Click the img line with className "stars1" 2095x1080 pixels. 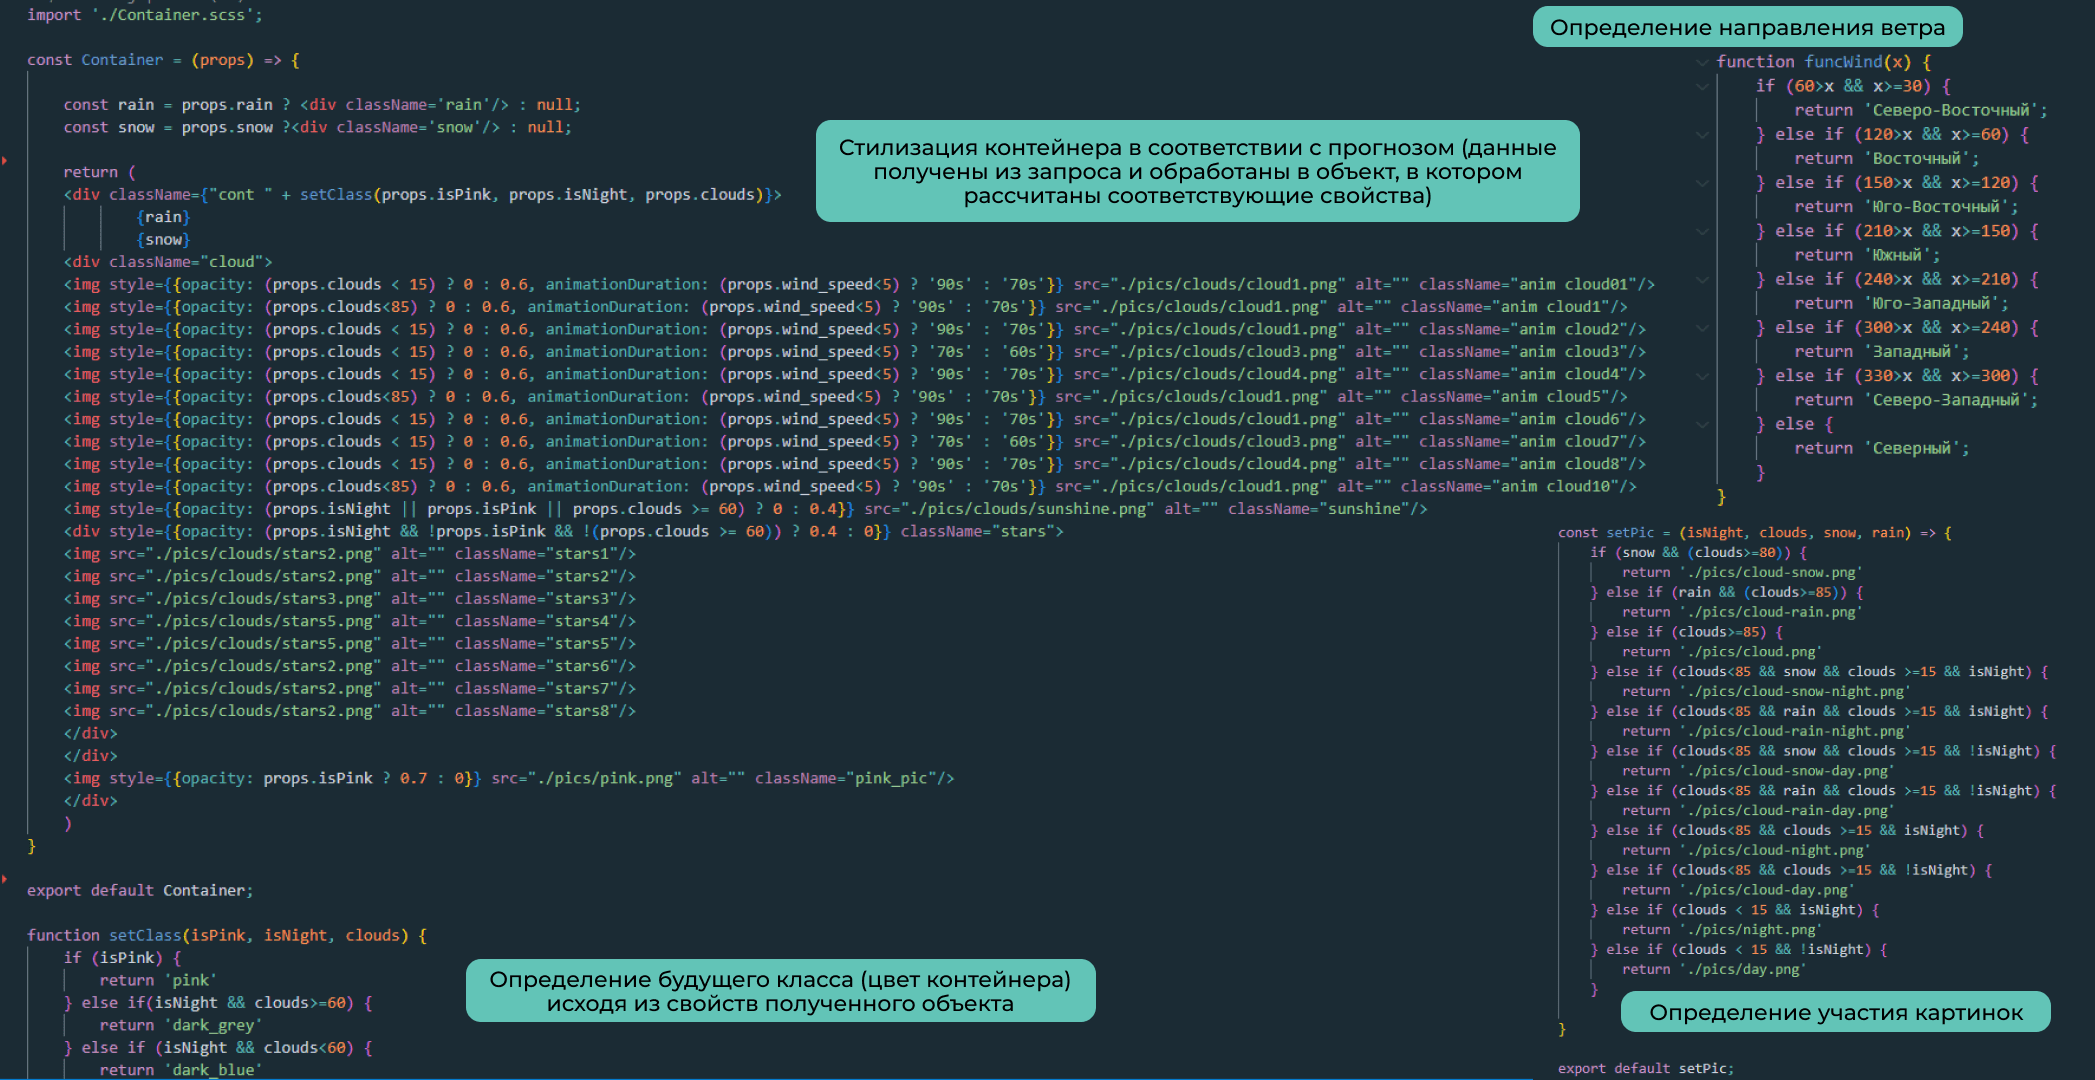350,554
